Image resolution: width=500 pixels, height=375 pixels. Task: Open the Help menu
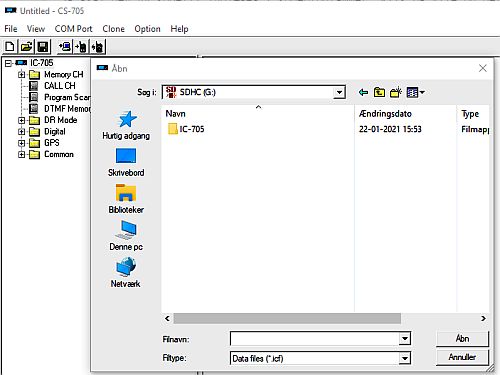[179, 29]
